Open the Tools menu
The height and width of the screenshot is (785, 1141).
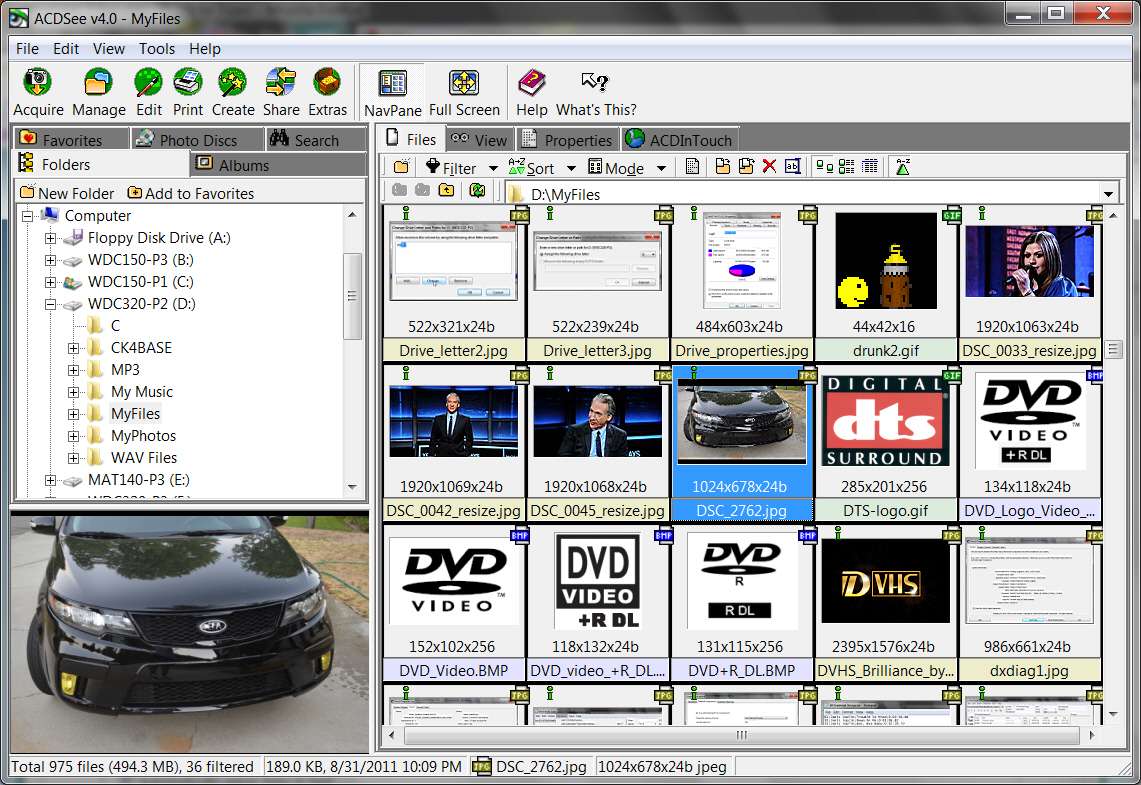pyautogui.click(x=156, y=49)
